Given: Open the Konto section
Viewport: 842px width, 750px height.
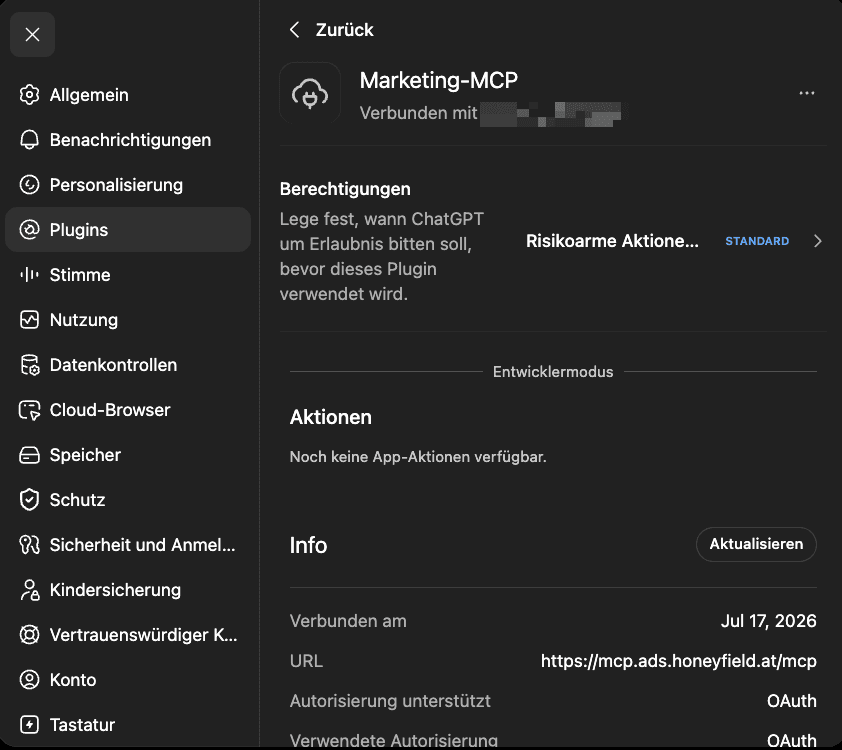Looking at the screenshot, I should (x=128, y=680).
